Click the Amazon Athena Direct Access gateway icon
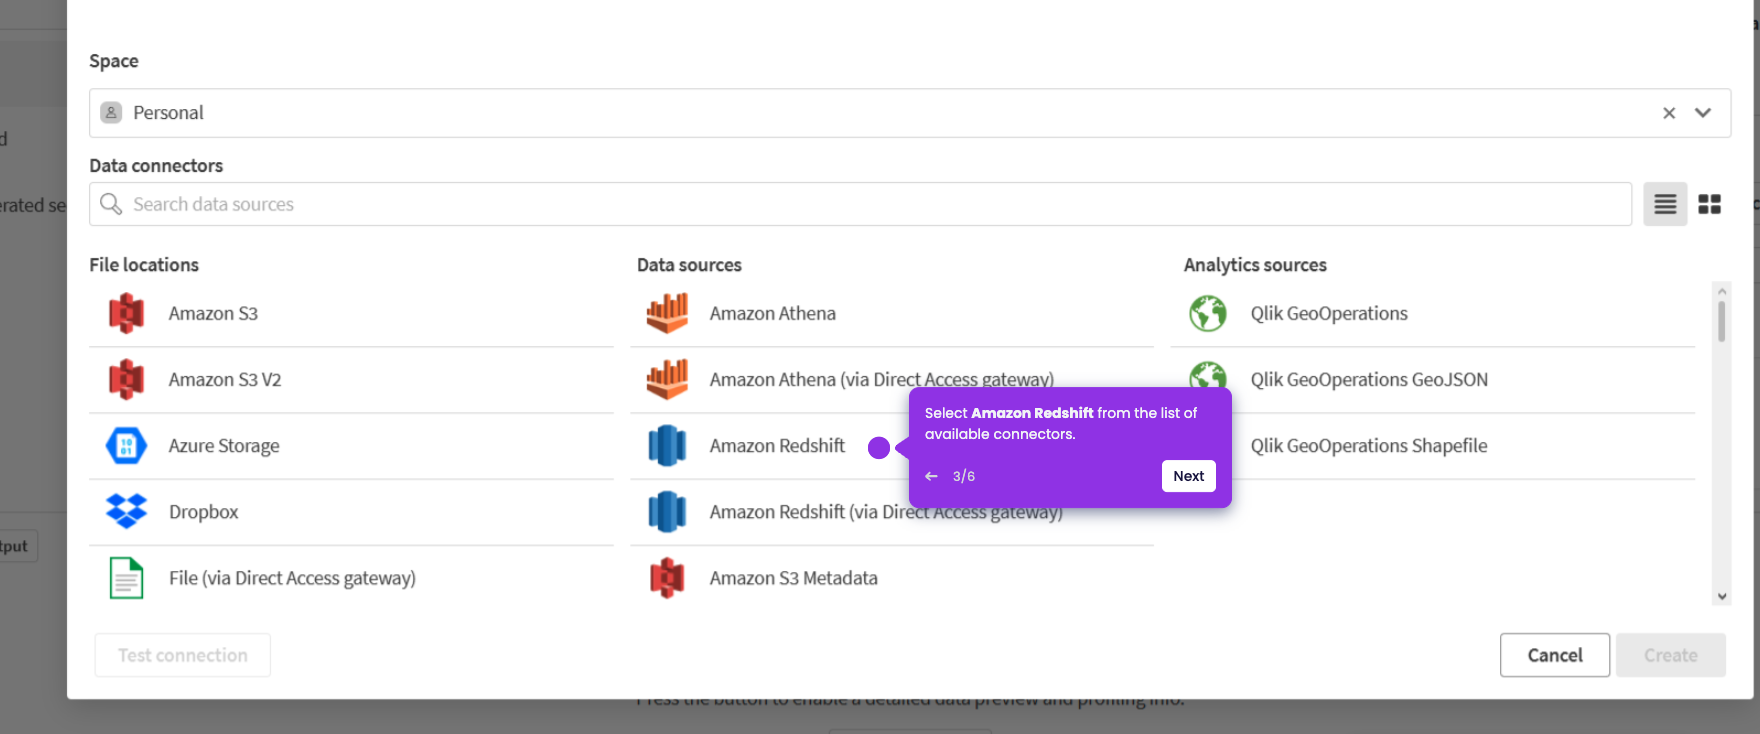The width and height of the screenshot is (1760, 734). point(667,379)
